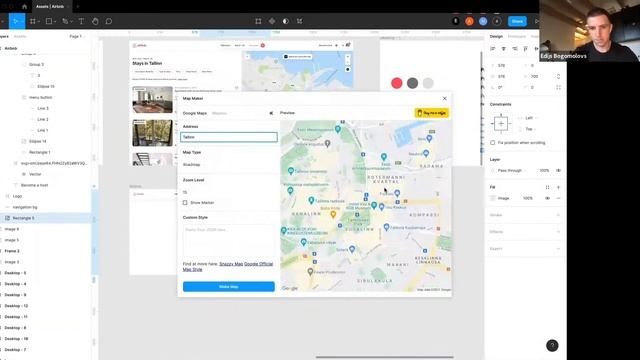Click the blue Share button

(517, 21)
